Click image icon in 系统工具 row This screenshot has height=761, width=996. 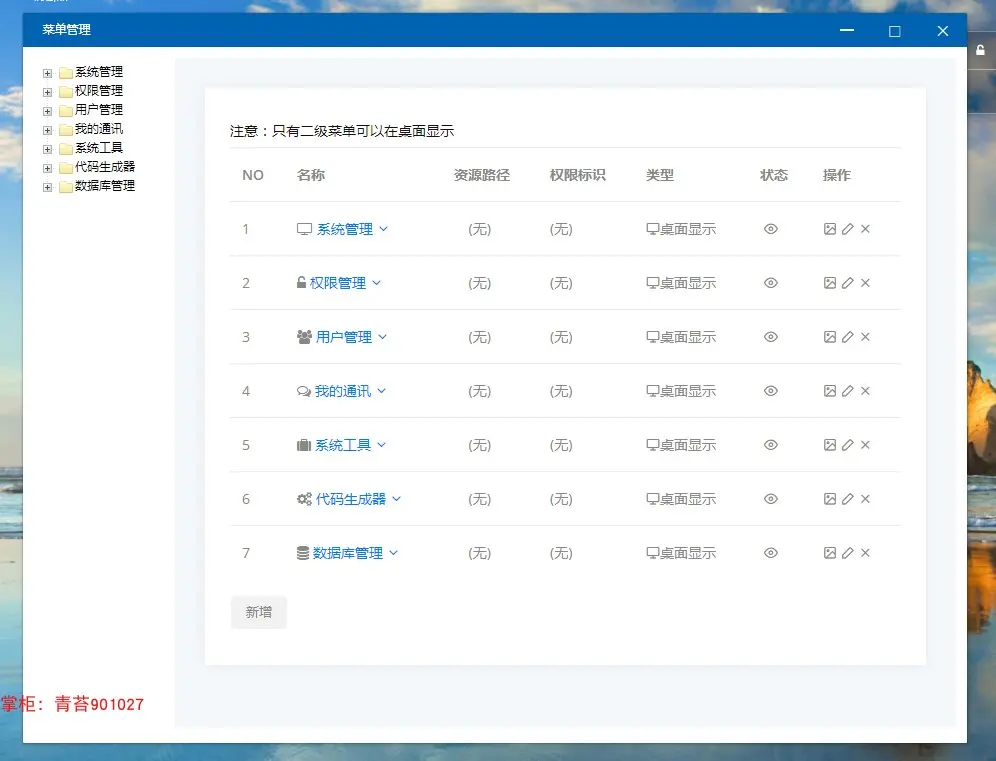click(830, 445)
